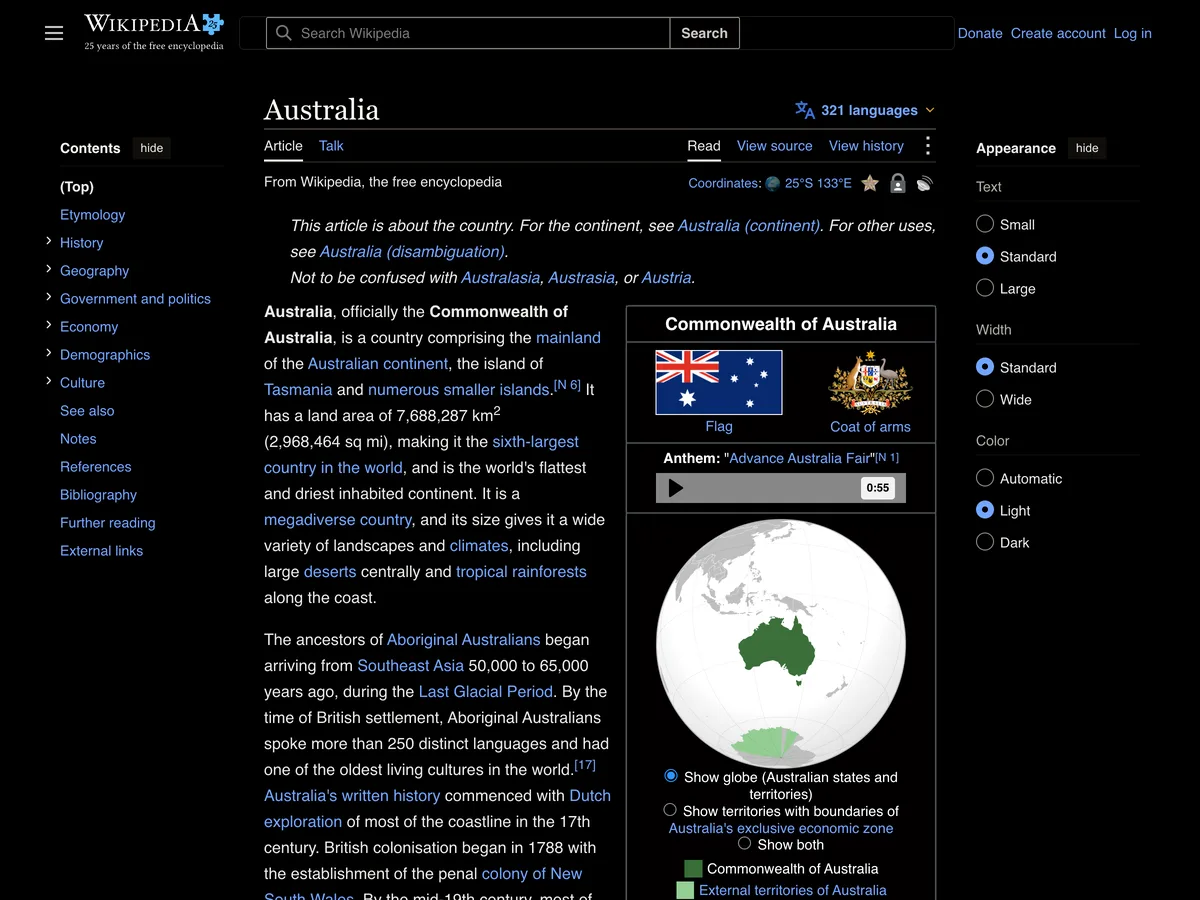The height and width of the screenshot is (900, 1200).
Task: Play the Advance Australia Fair anthem
Action: click(676, 488)
